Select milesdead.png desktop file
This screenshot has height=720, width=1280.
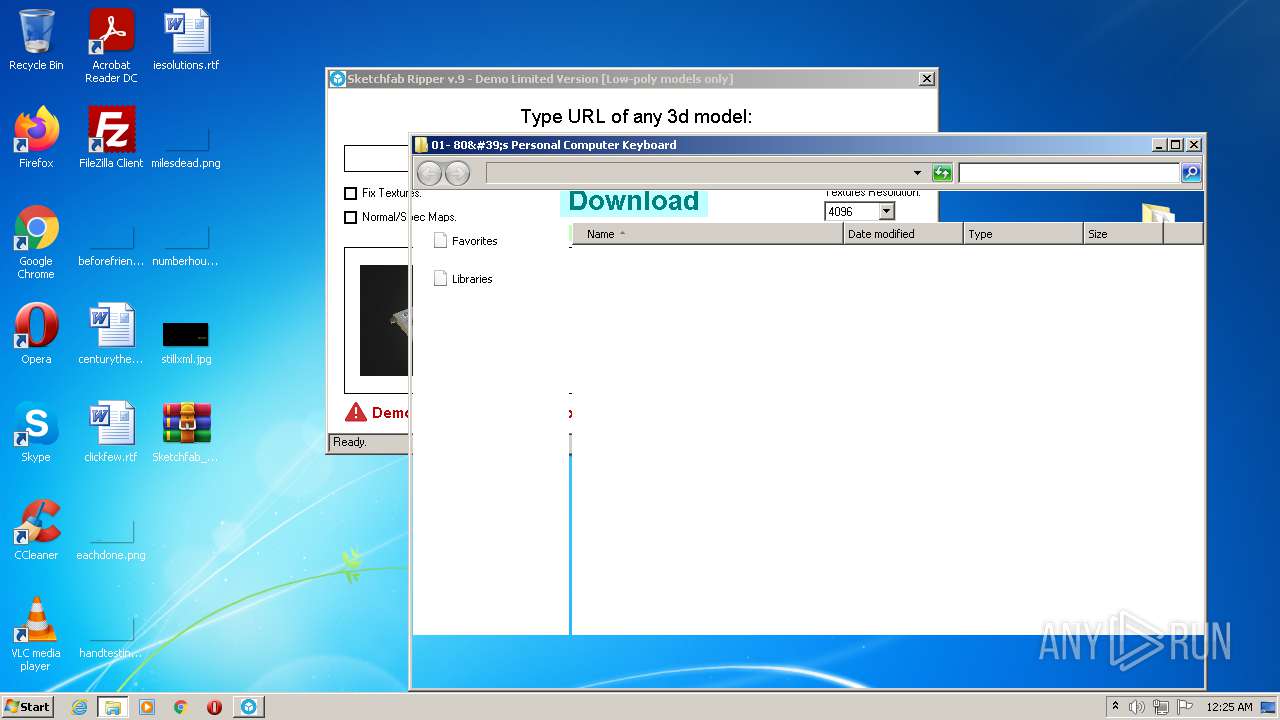[x=186, y=146]
